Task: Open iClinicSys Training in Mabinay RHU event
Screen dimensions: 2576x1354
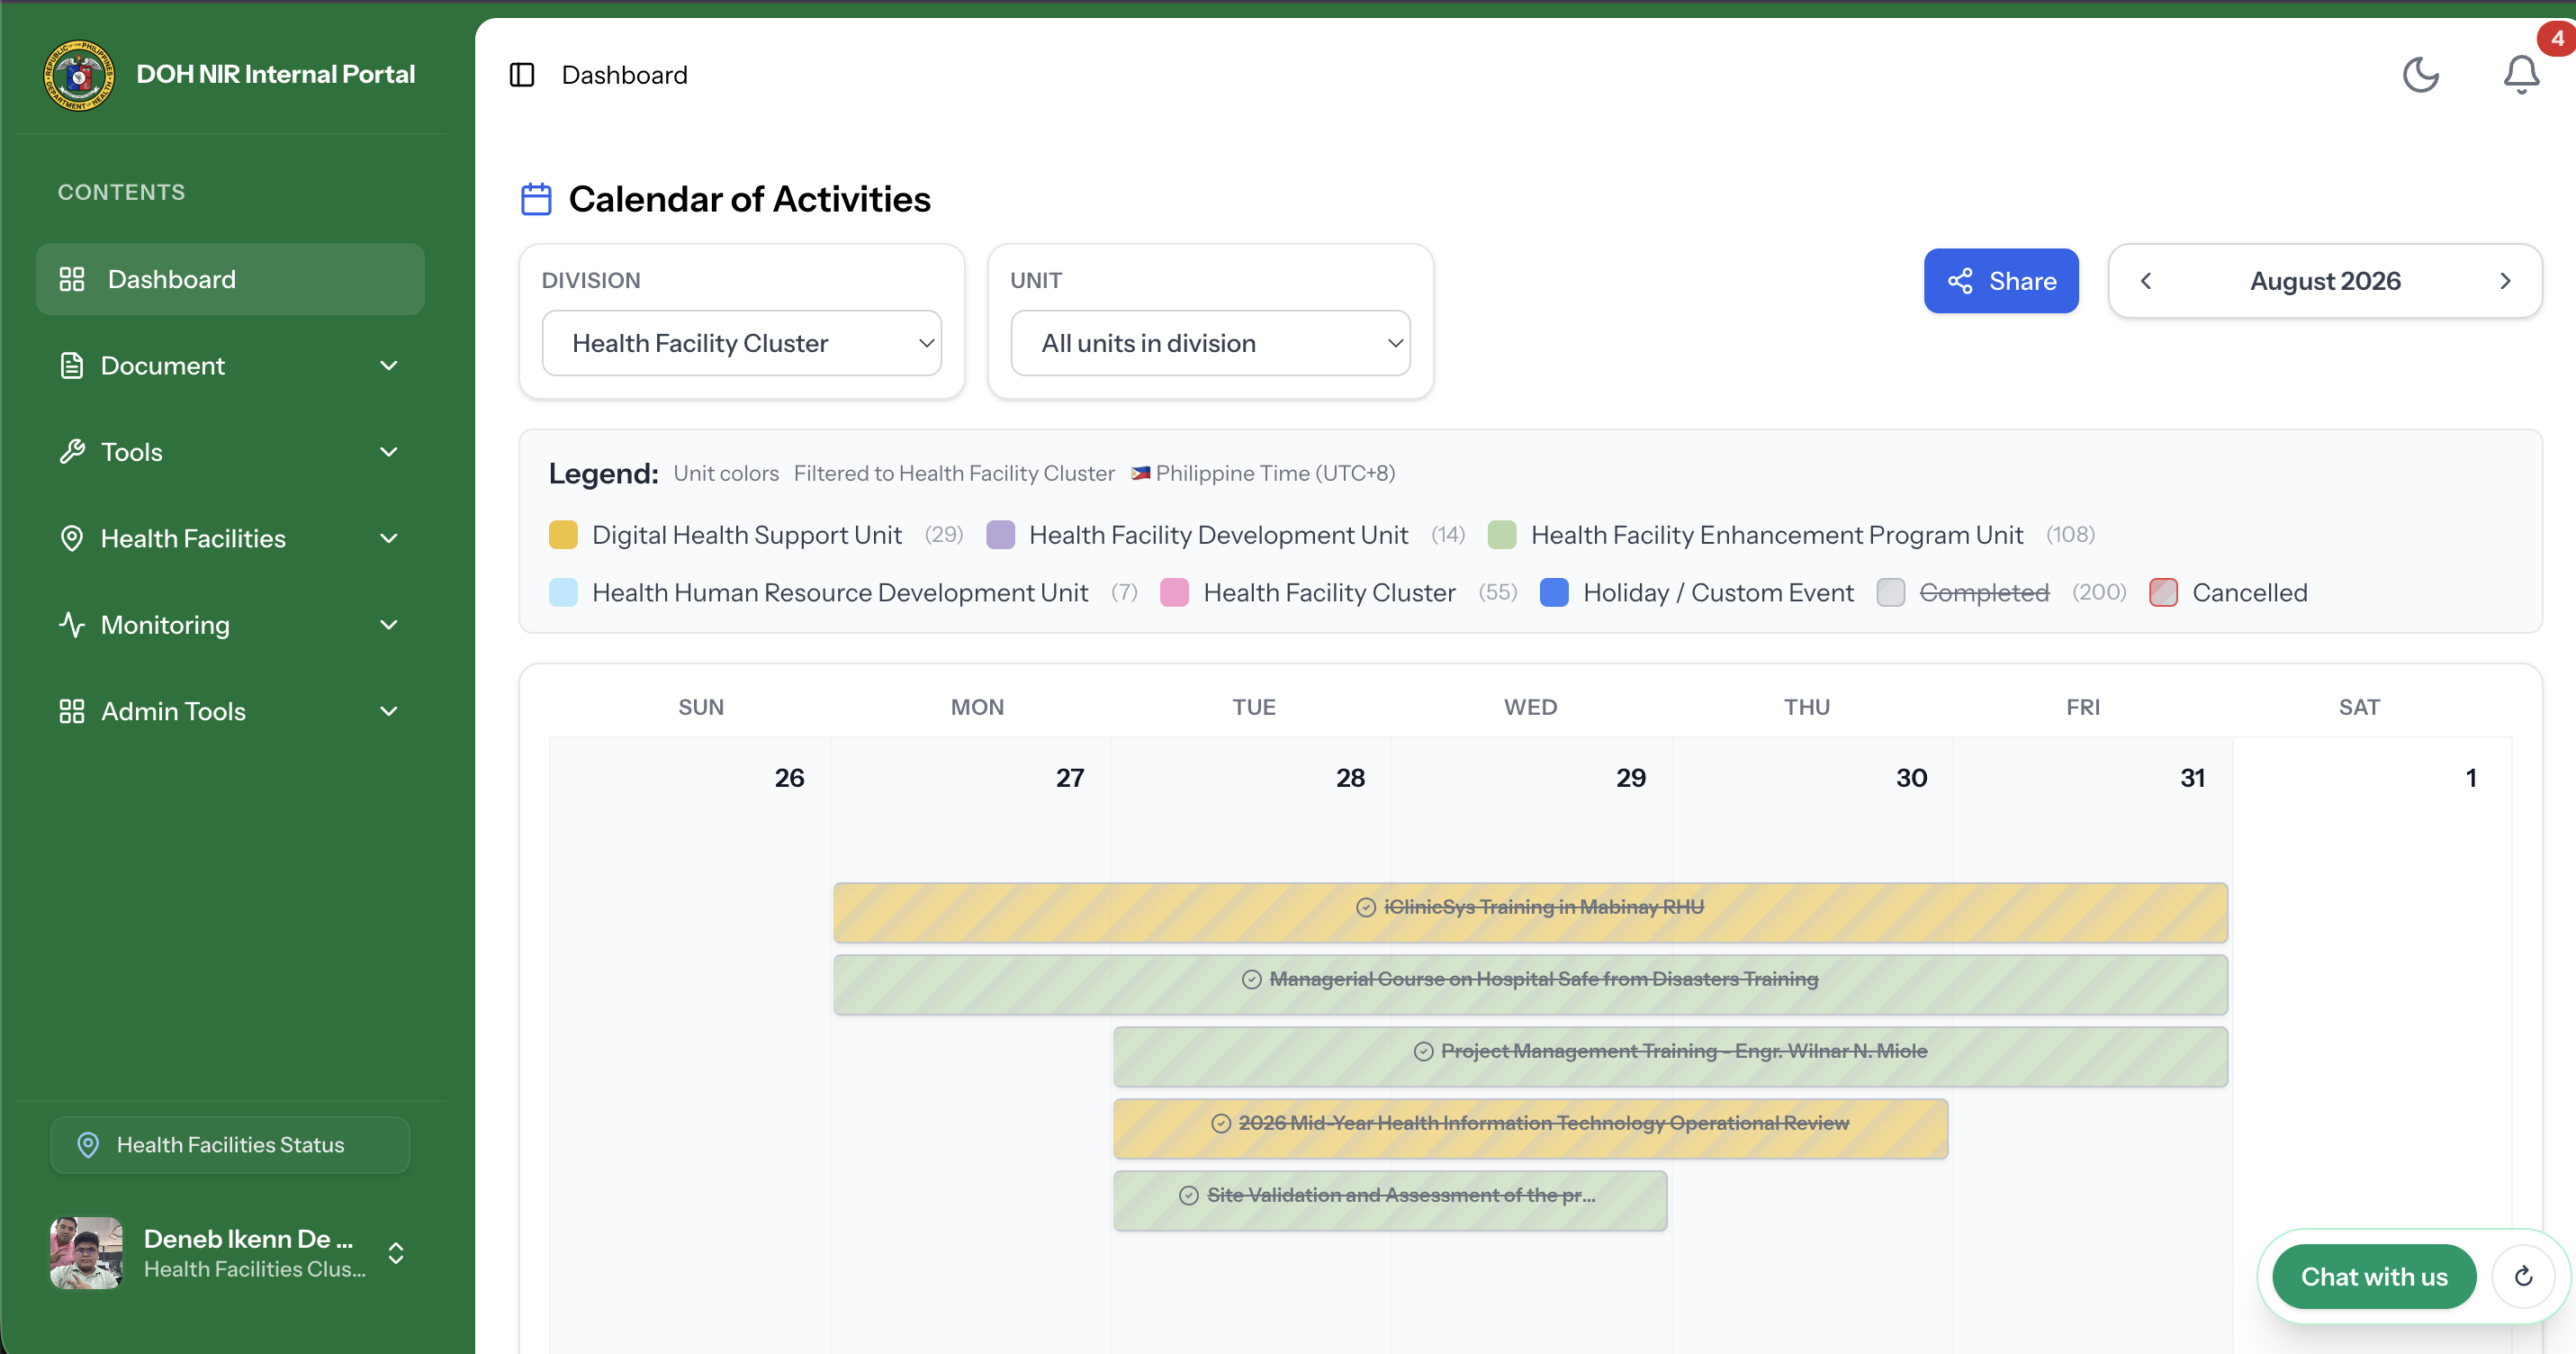Action: click(1530, 912)
